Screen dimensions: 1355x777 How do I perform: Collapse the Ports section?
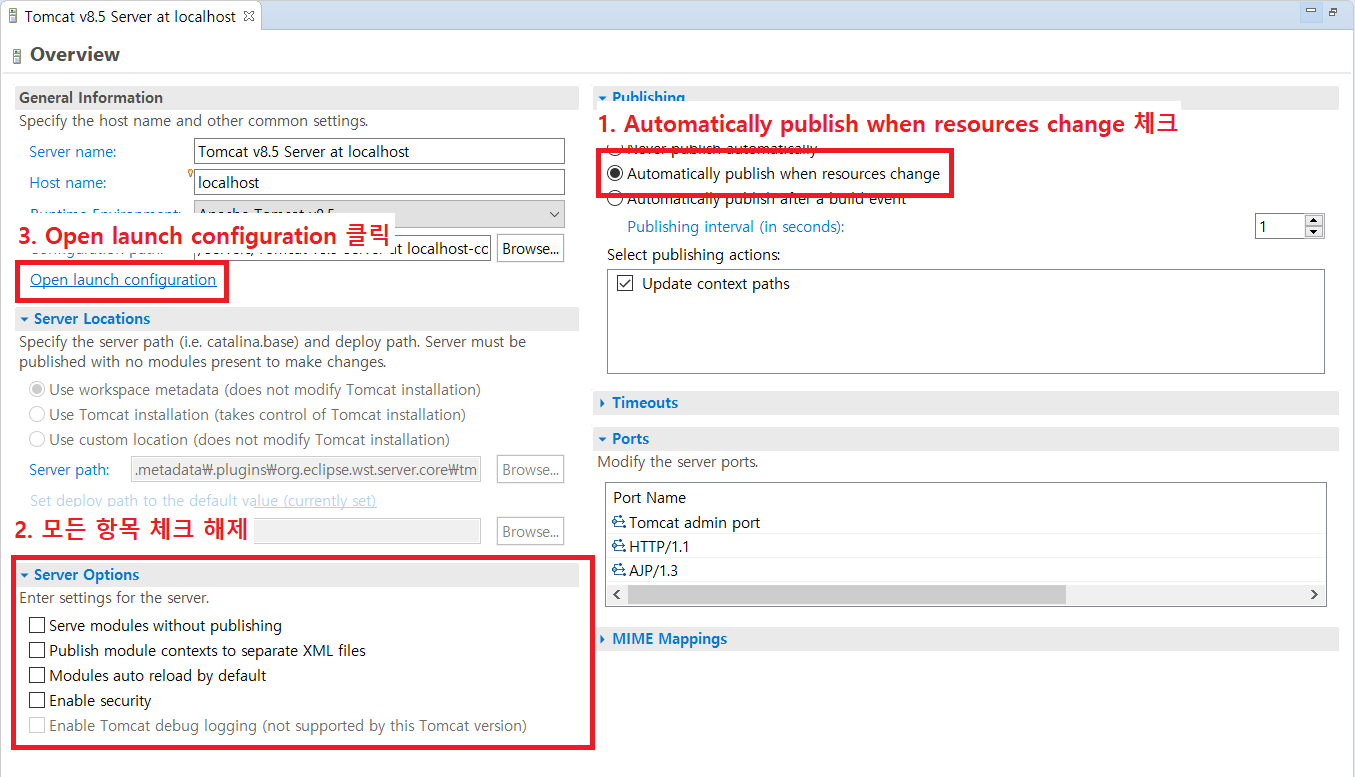(602, 438)
